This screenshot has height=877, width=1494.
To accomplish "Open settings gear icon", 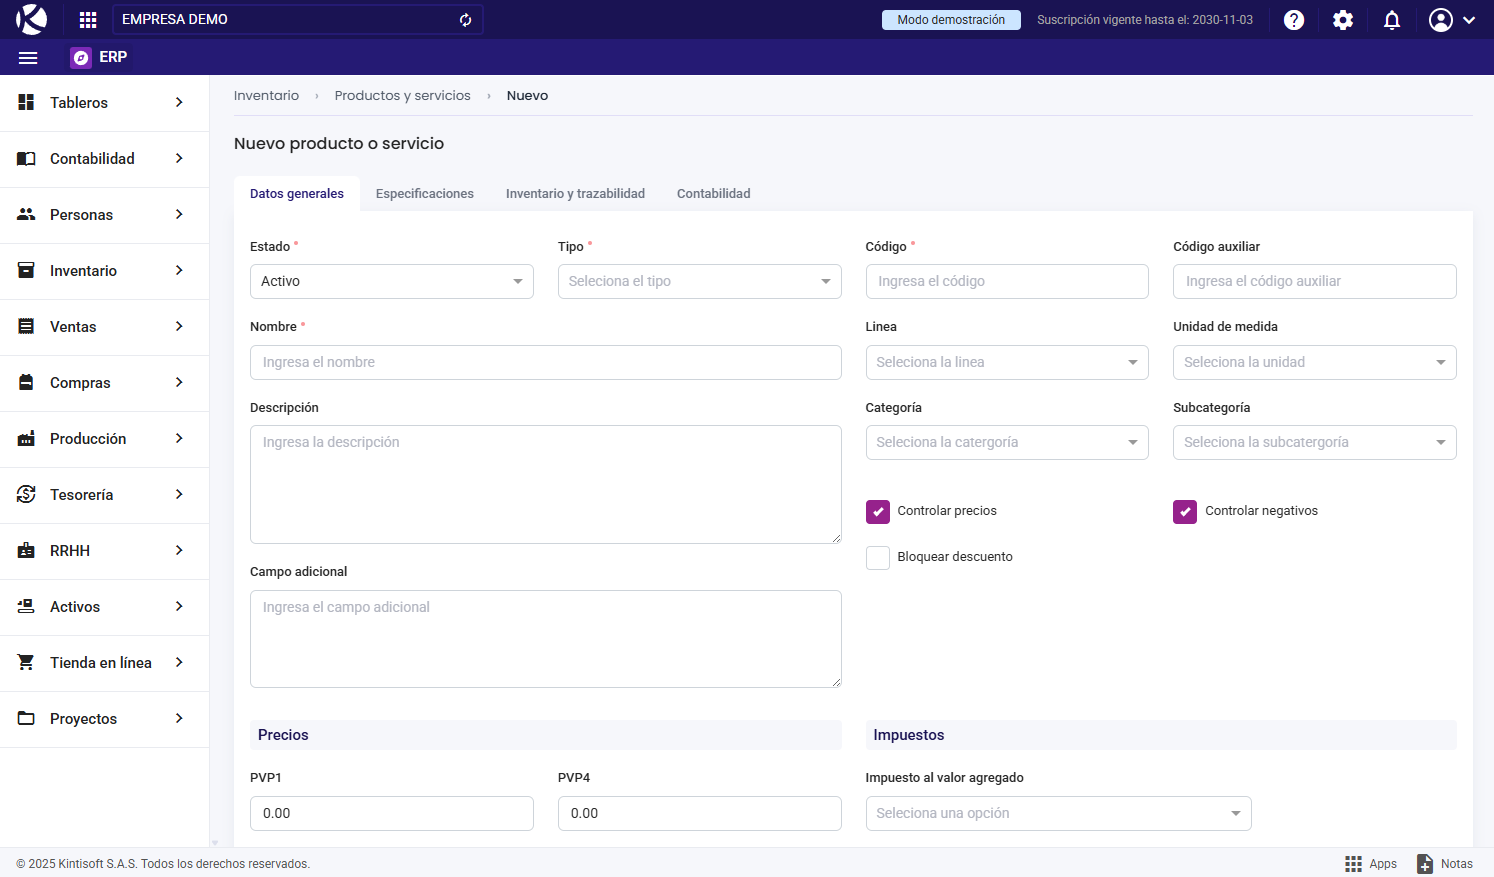I will [1343, 20].
